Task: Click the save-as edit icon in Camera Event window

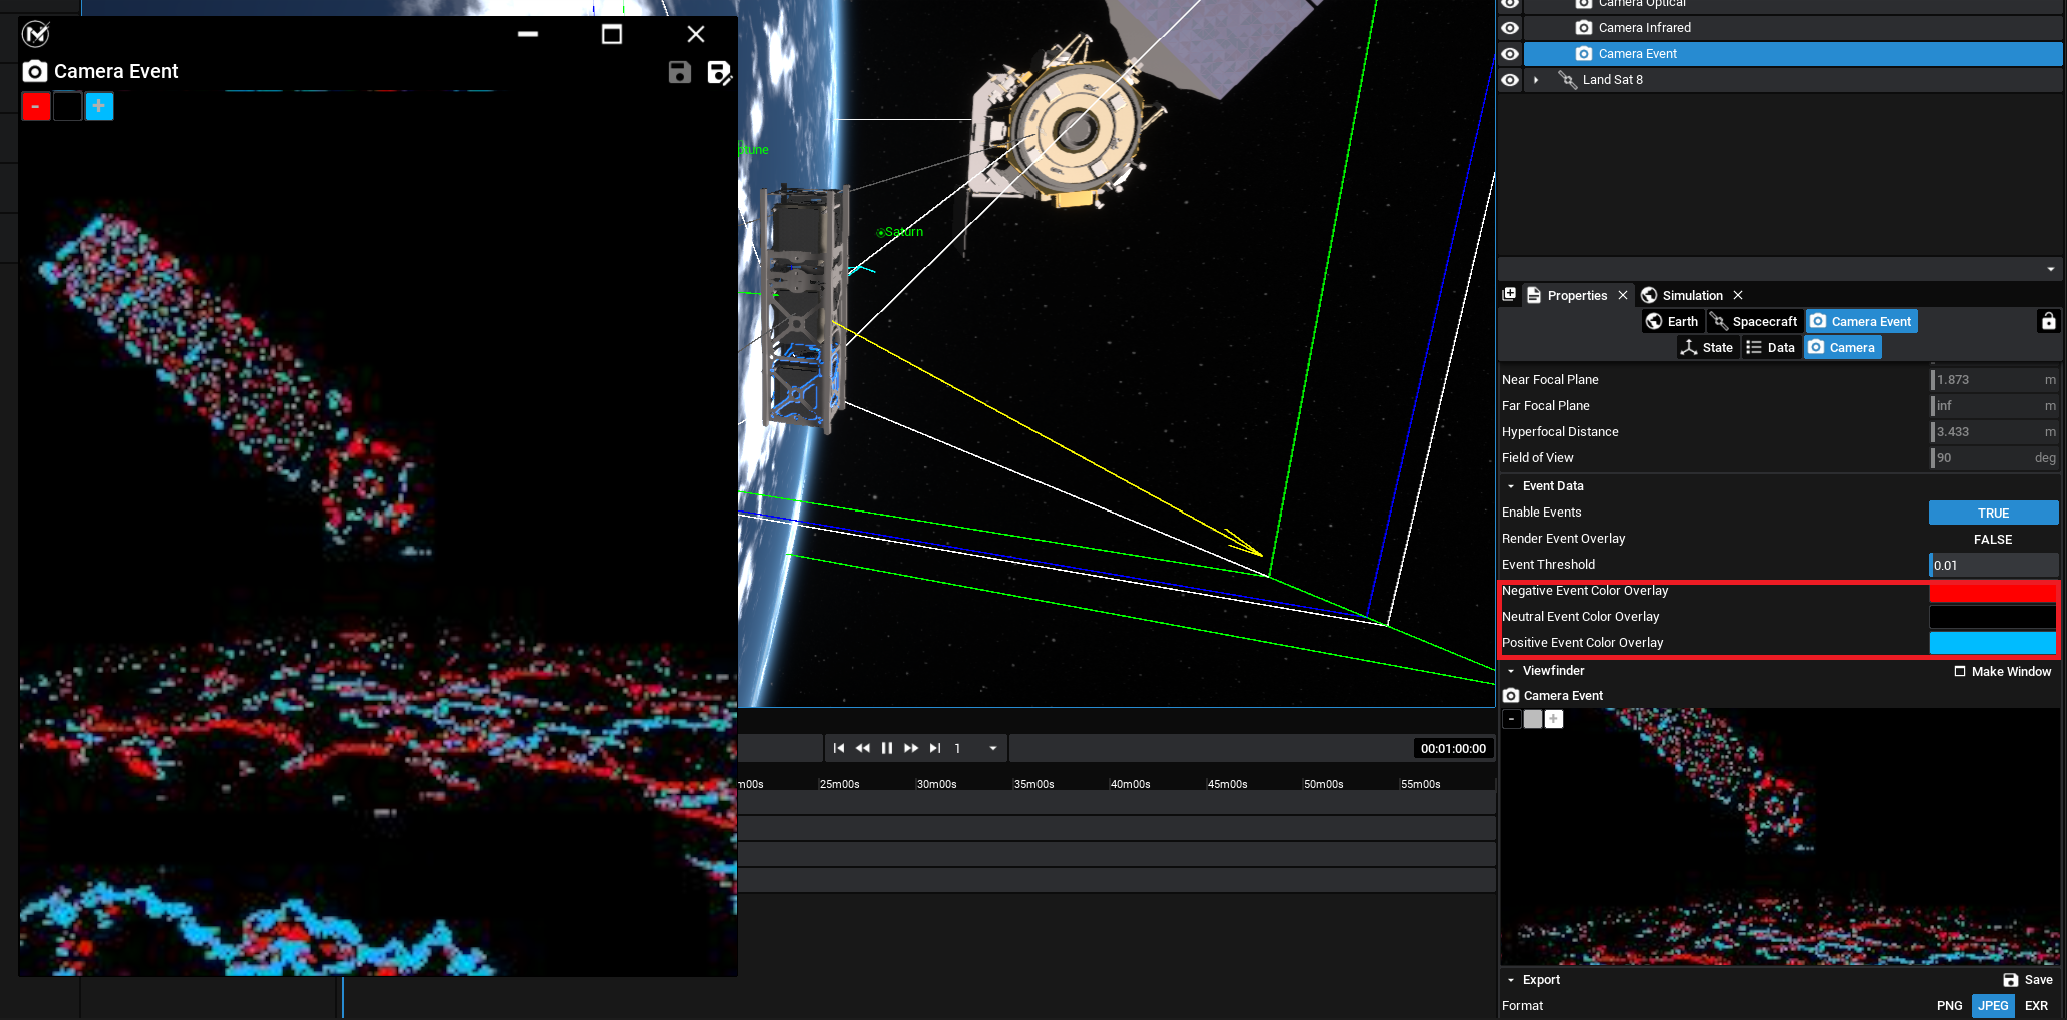Action: [x=719, y=72]
